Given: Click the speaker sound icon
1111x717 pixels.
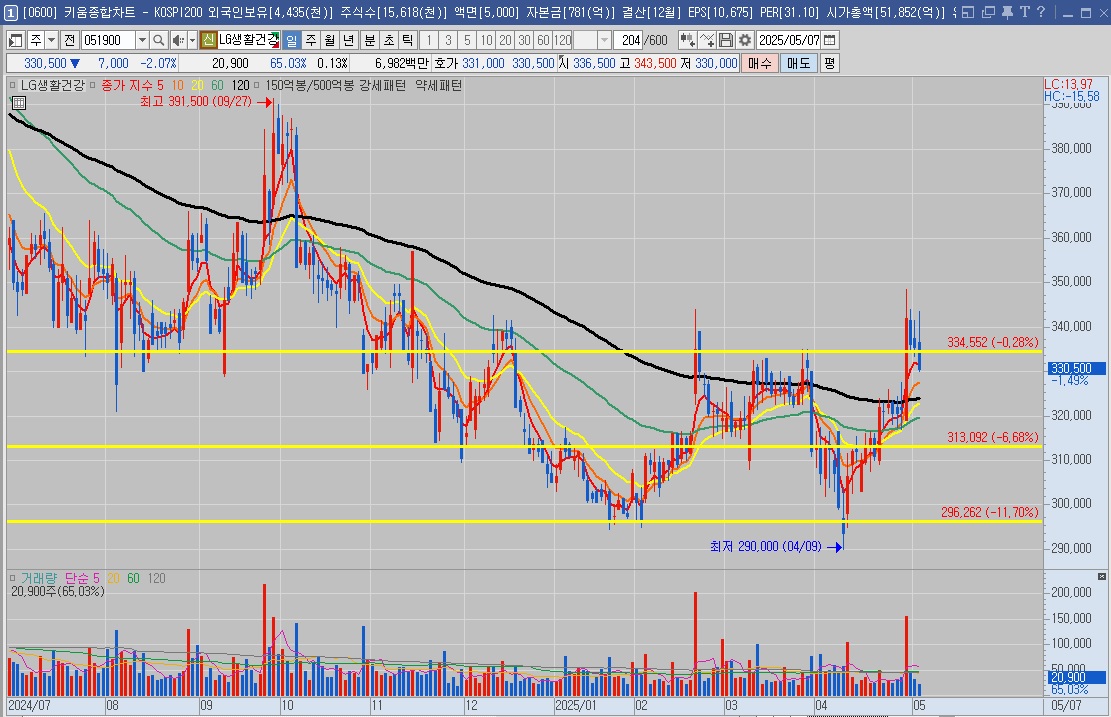Looking at the screenshot, I should pos(178,40).
